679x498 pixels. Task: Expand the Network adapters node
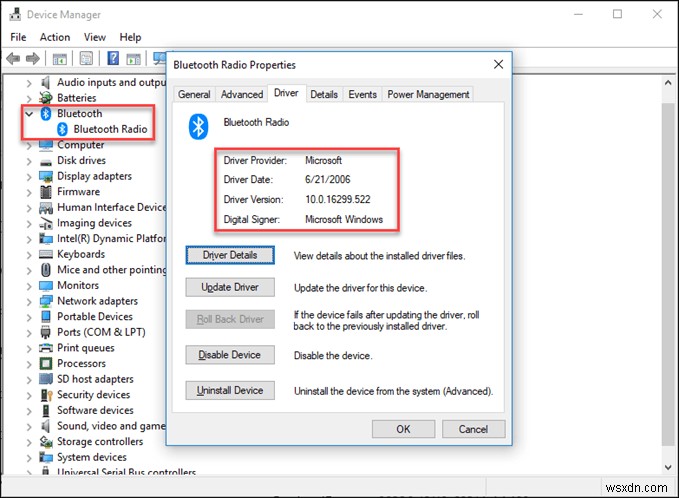coord(29,301)
